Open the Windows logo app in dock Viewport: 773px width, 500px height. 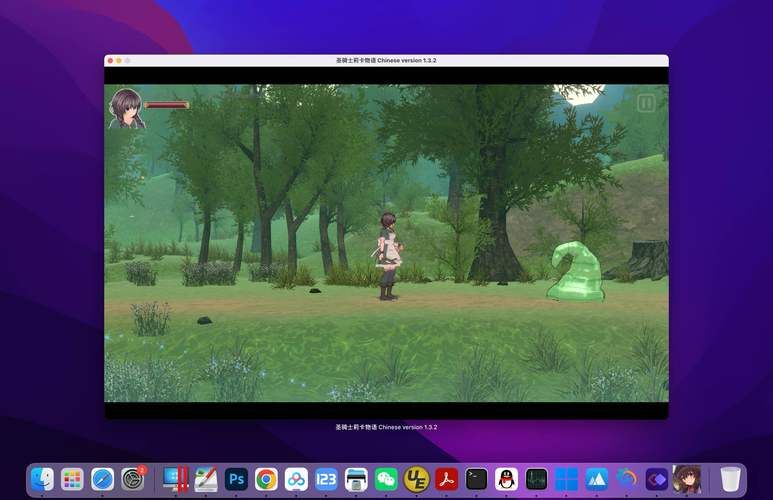[567, 479]
